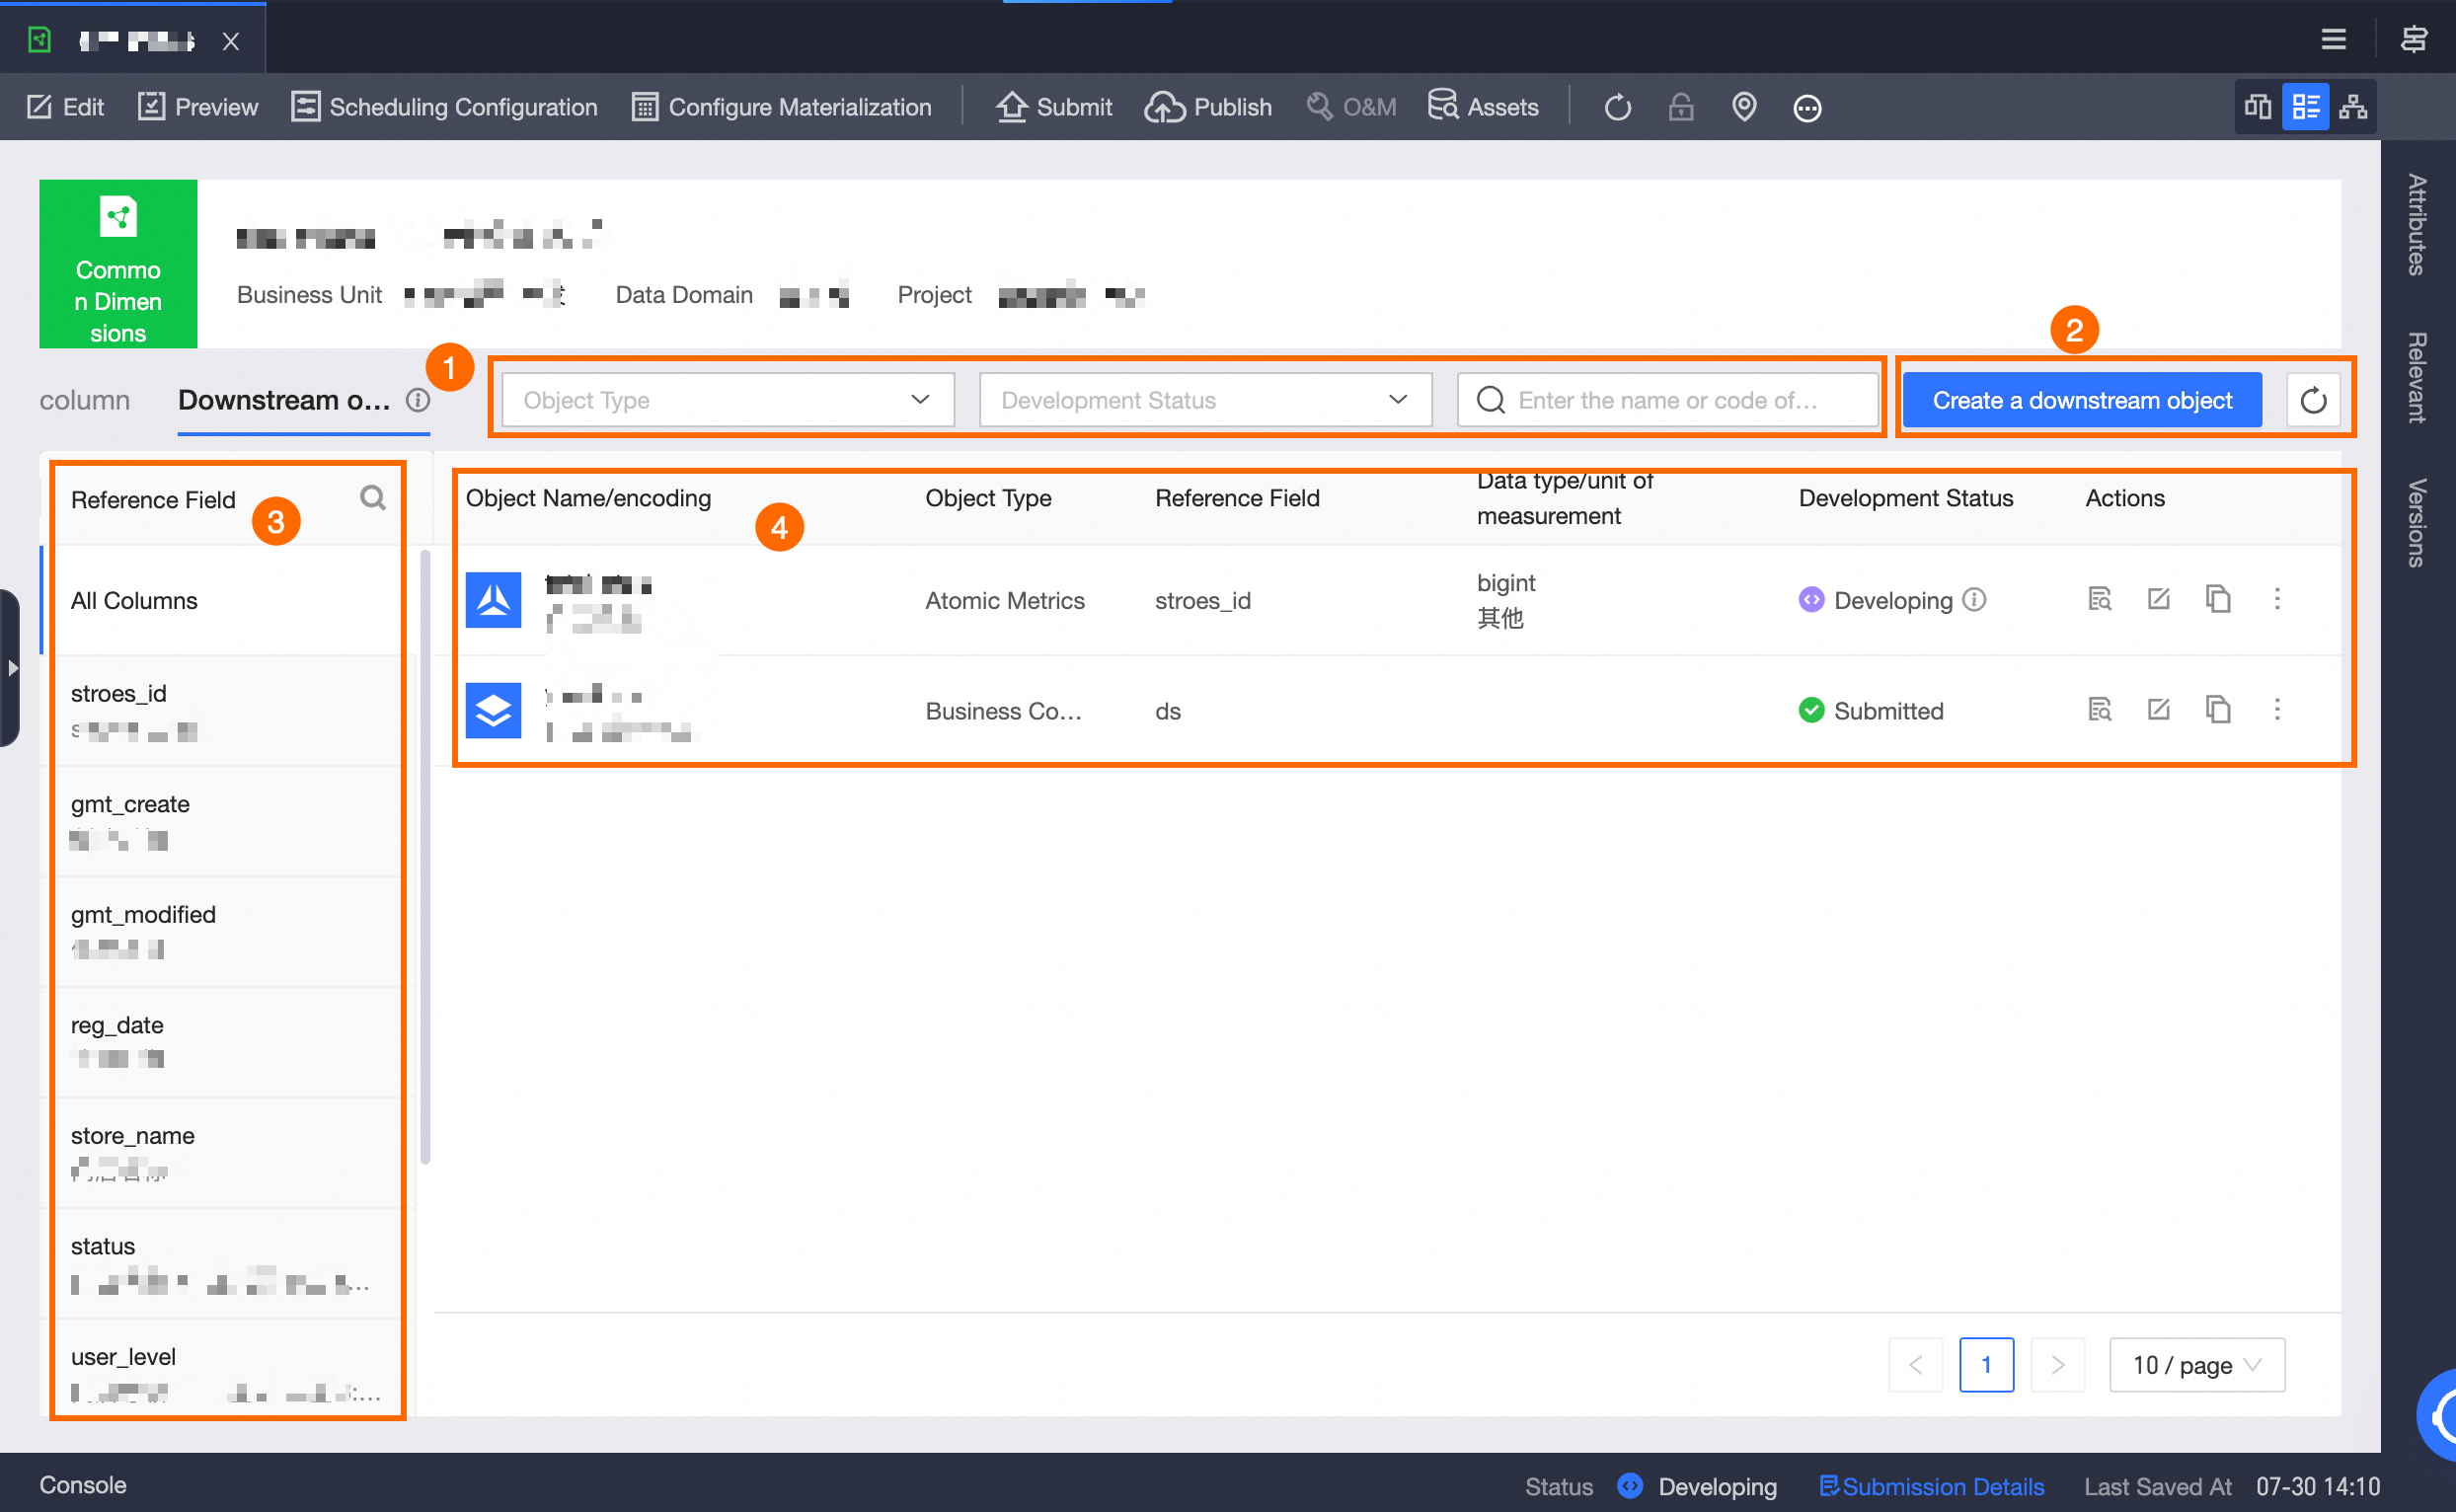This screenshot has height=1512, width=2456.
Task: Switch to the column tab
Action: [x=85, y=401]
